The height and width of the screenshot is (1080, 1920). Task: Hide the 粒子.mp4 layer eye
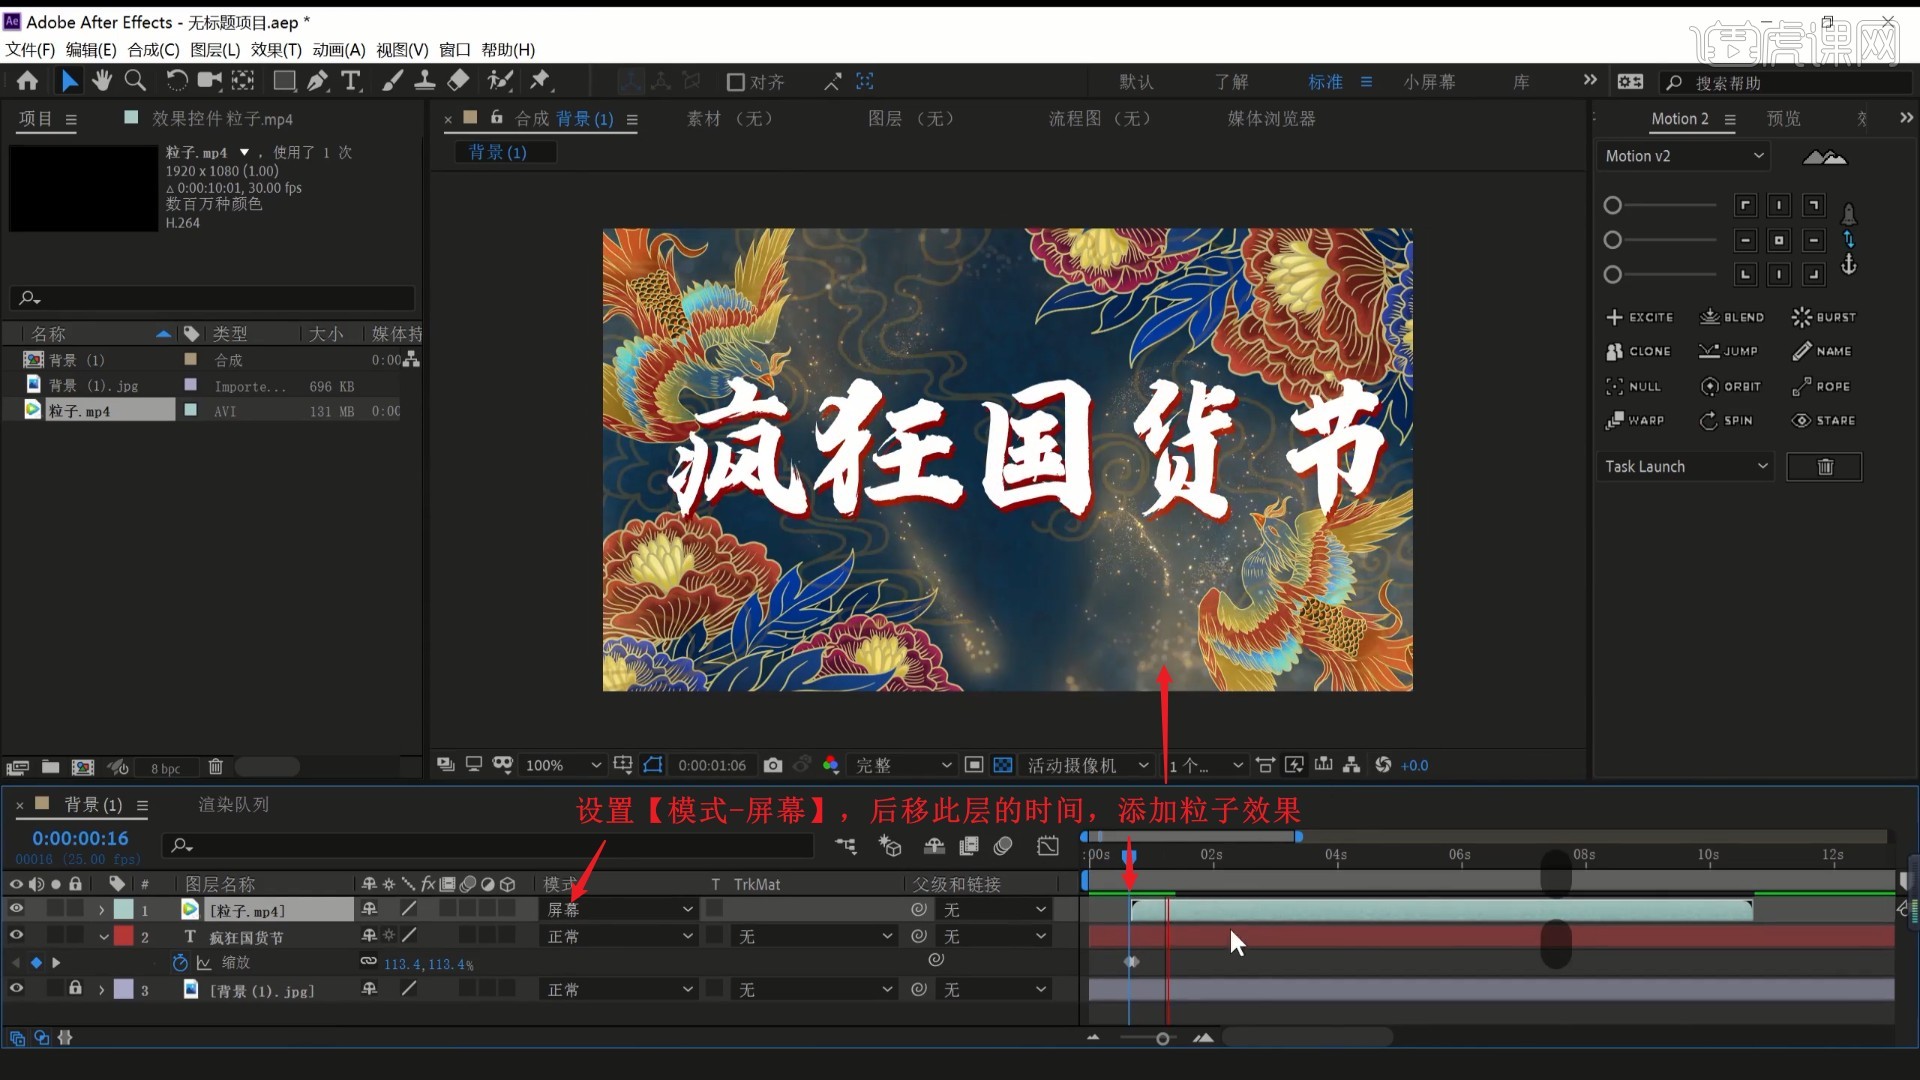pos(16,909)
